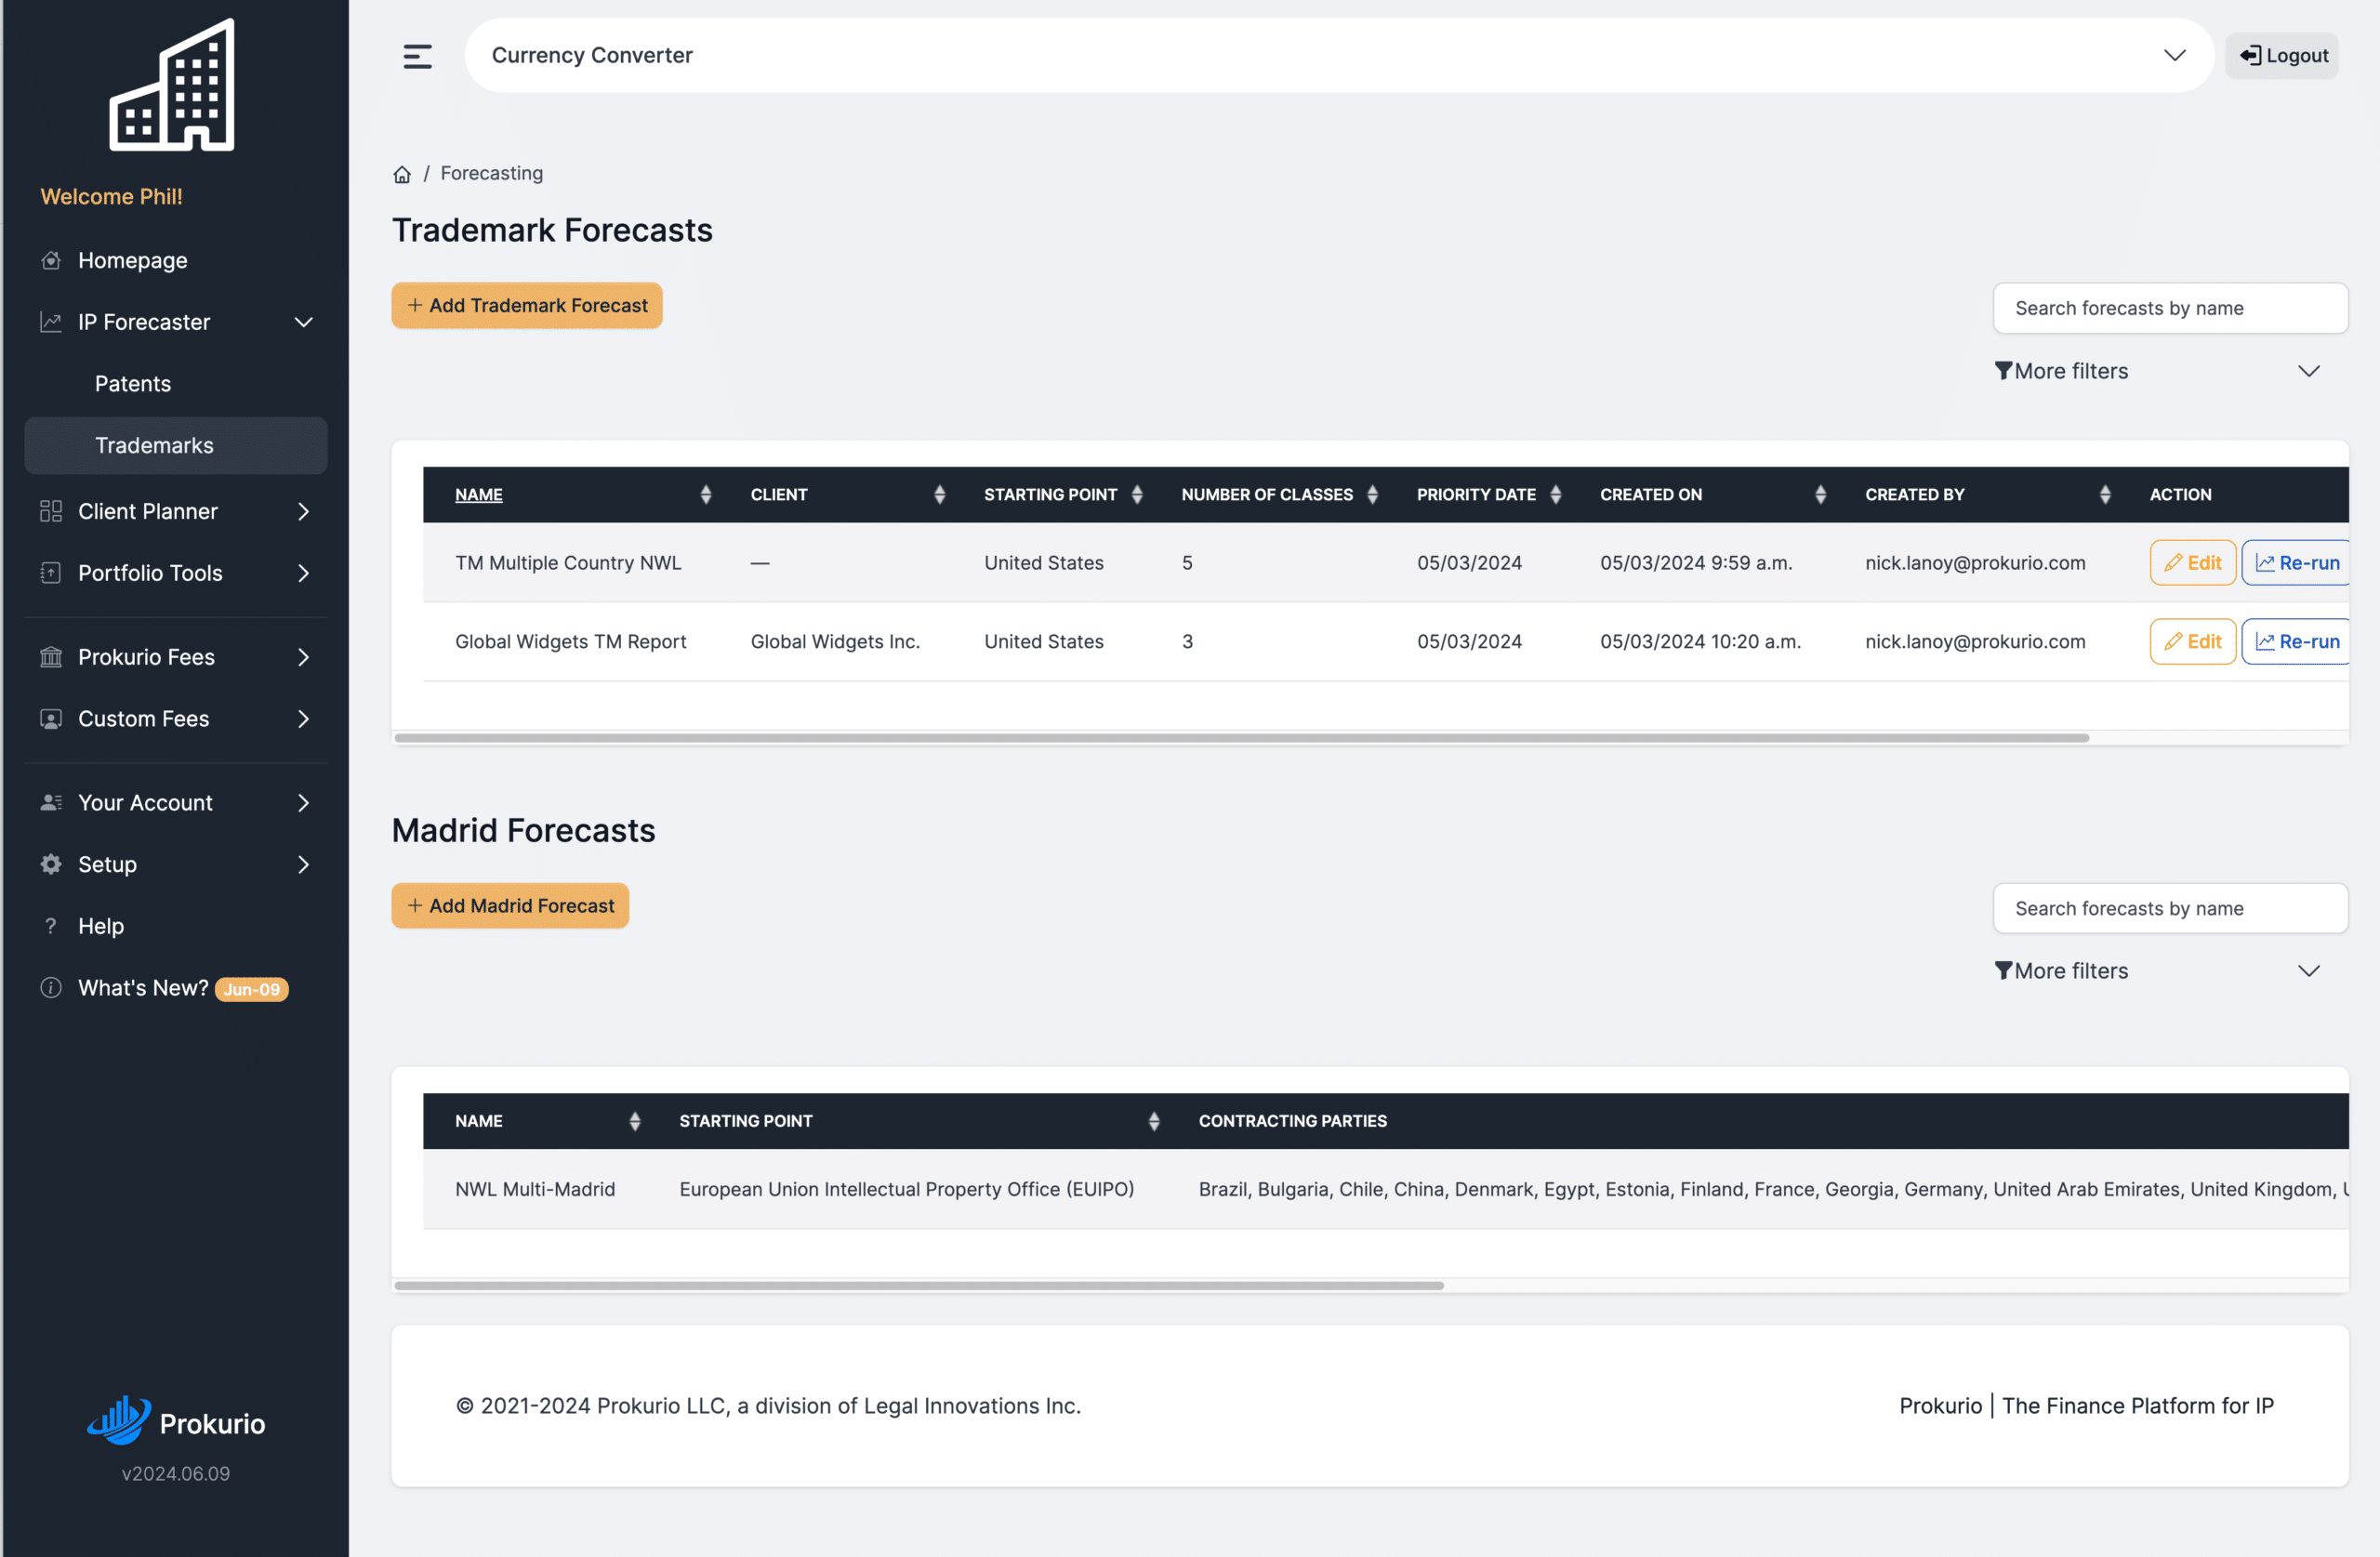Click the Prokurio Fees bank icon
2380x1557 pixels.
click(51, 657)
